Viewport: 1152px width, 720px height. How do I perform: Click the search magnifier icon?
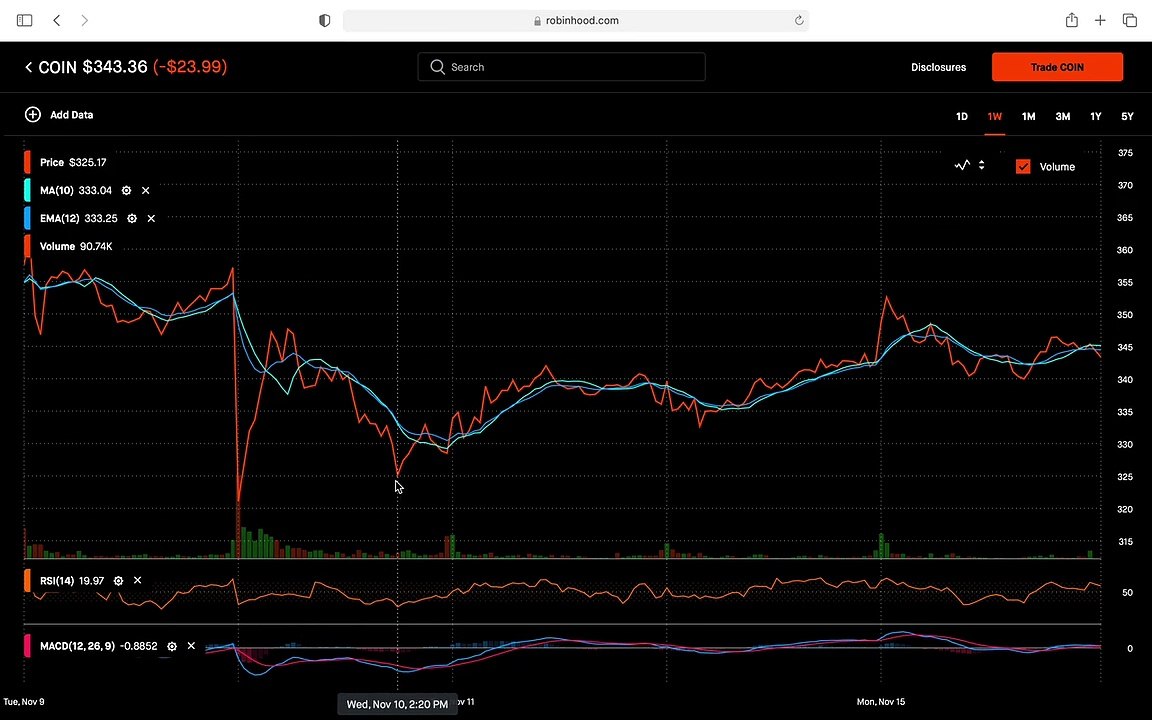pos(437,67)
